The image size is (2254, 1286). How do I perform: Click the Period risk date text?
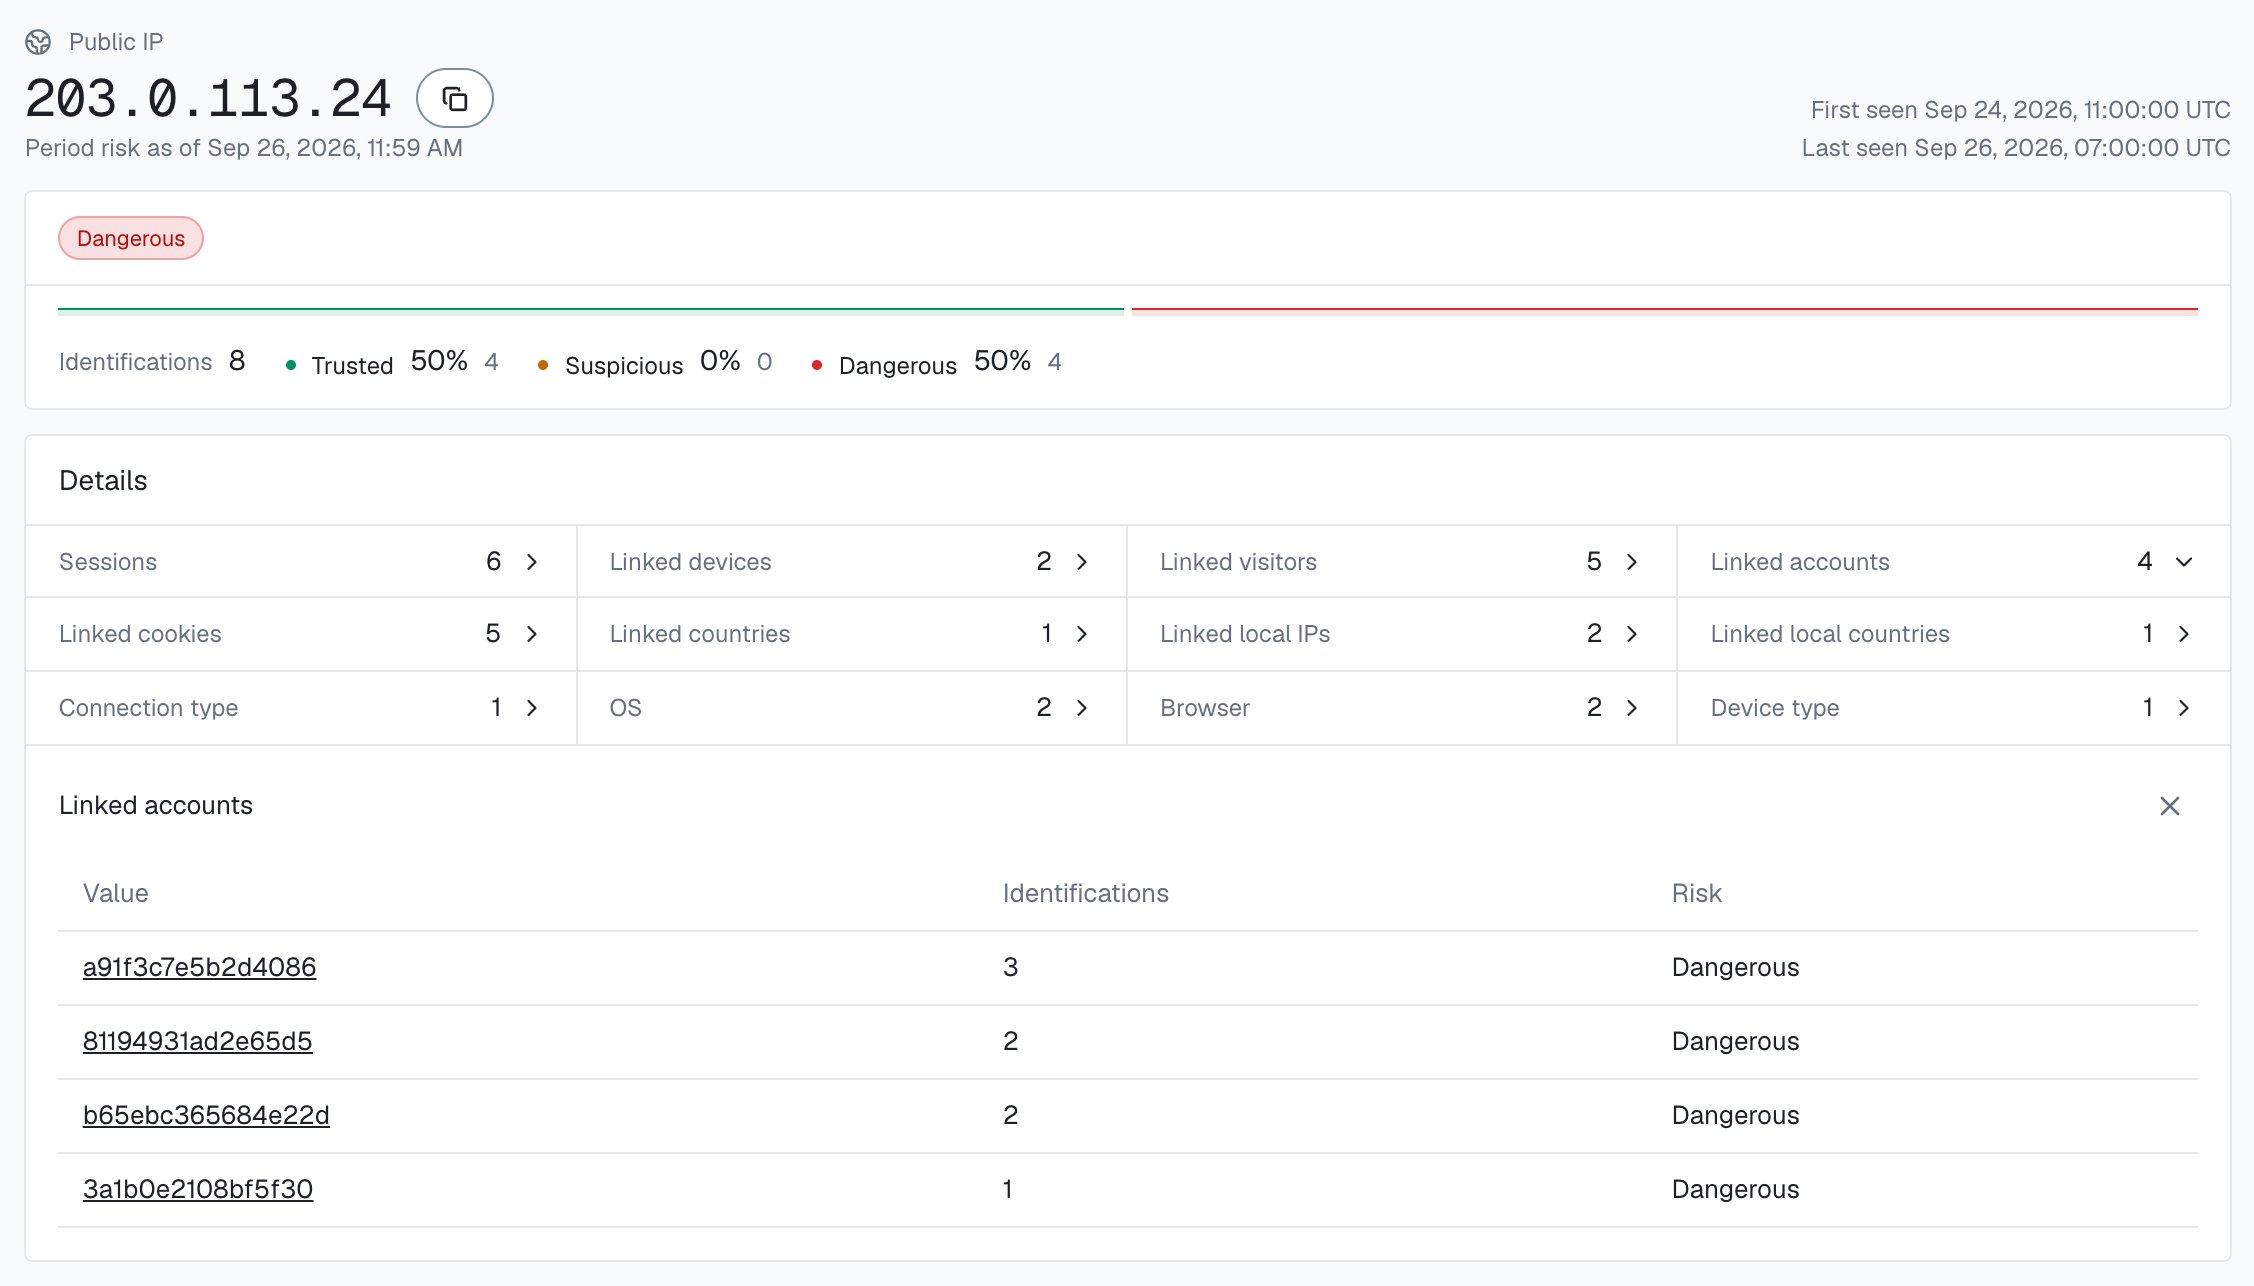(244, 148)
